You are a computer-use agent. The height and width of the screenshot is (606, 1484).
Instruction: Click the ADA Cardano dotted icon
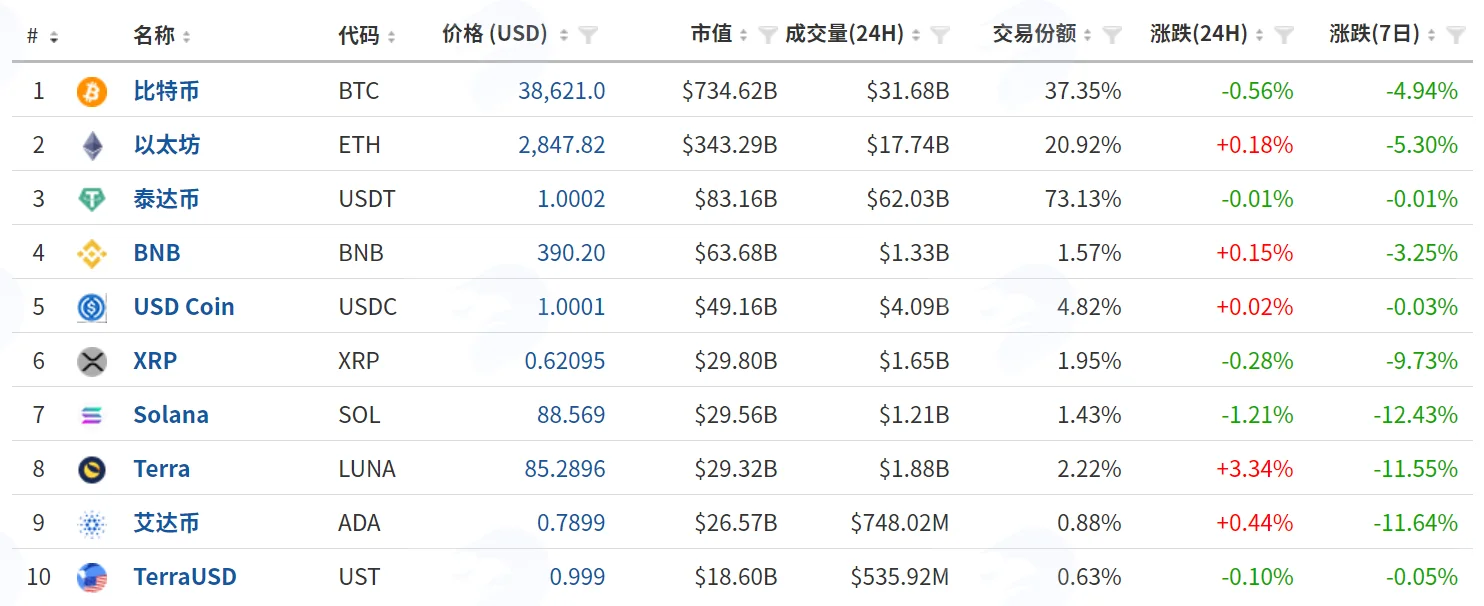(92, 524)
